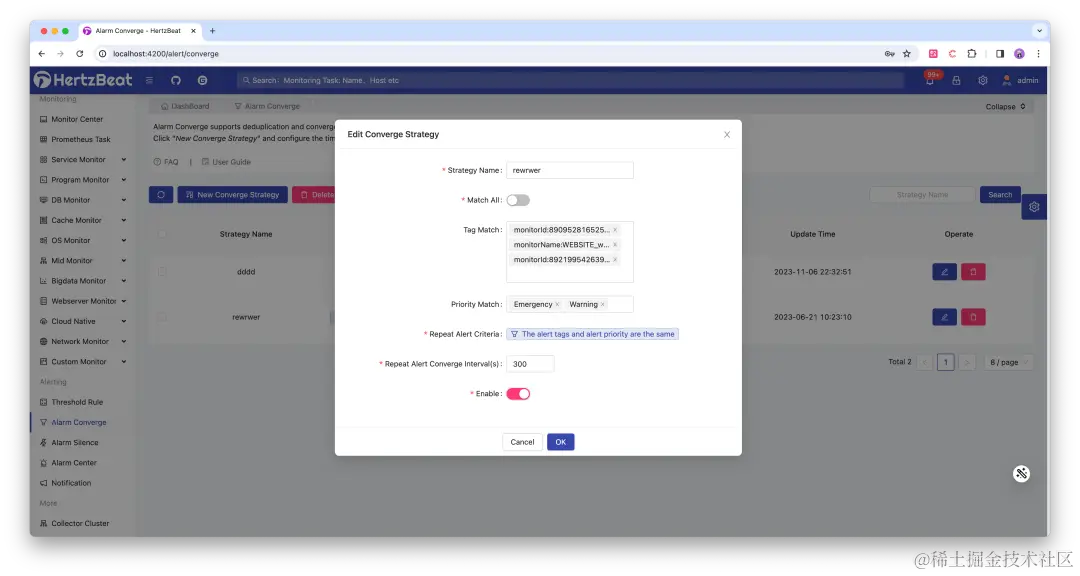Click Cancel in the dialog

click(522, 442)
